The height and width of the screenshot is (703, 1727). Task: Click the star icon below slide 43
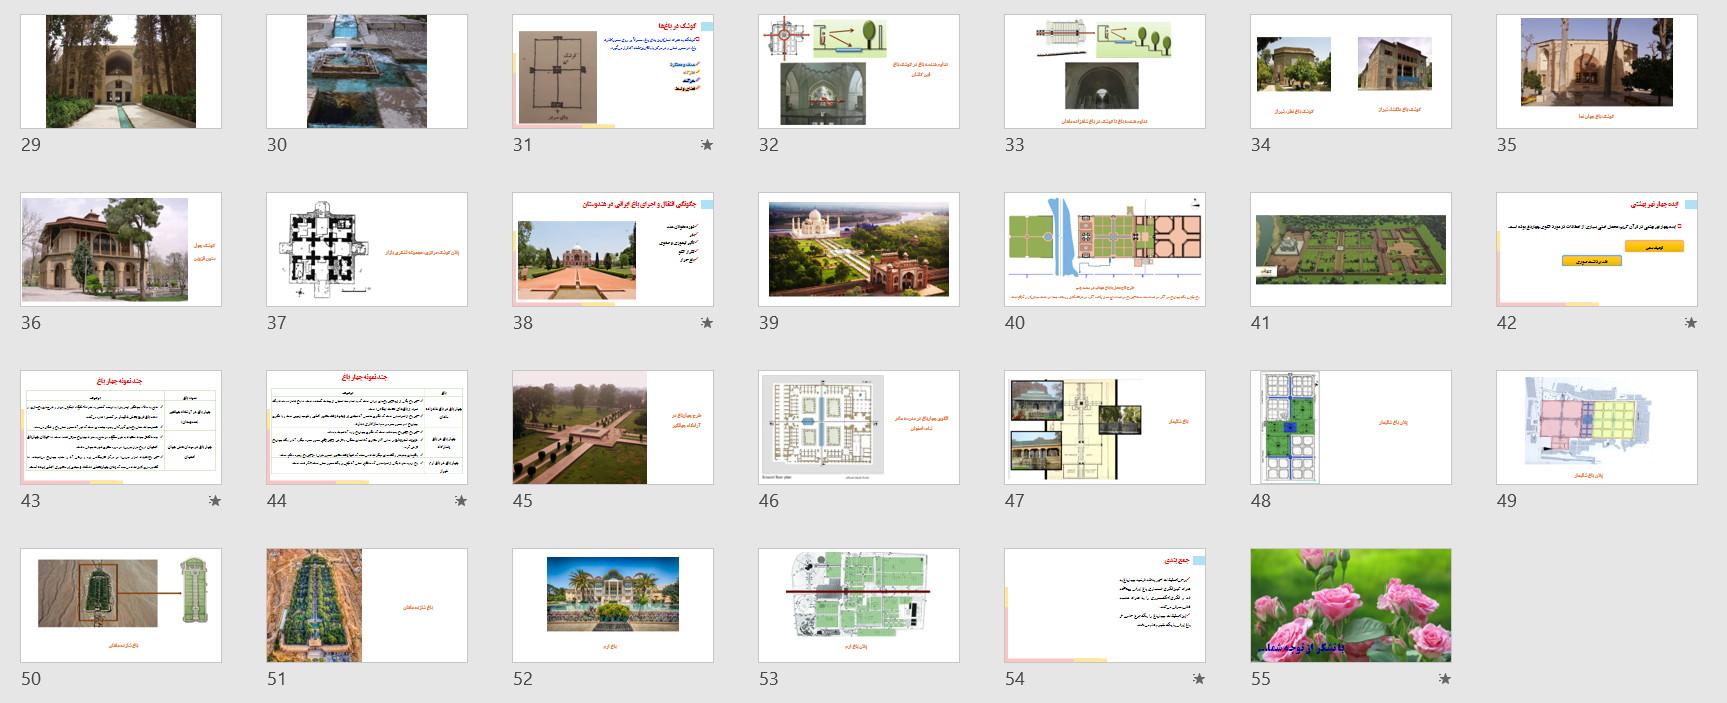point(215,501)
